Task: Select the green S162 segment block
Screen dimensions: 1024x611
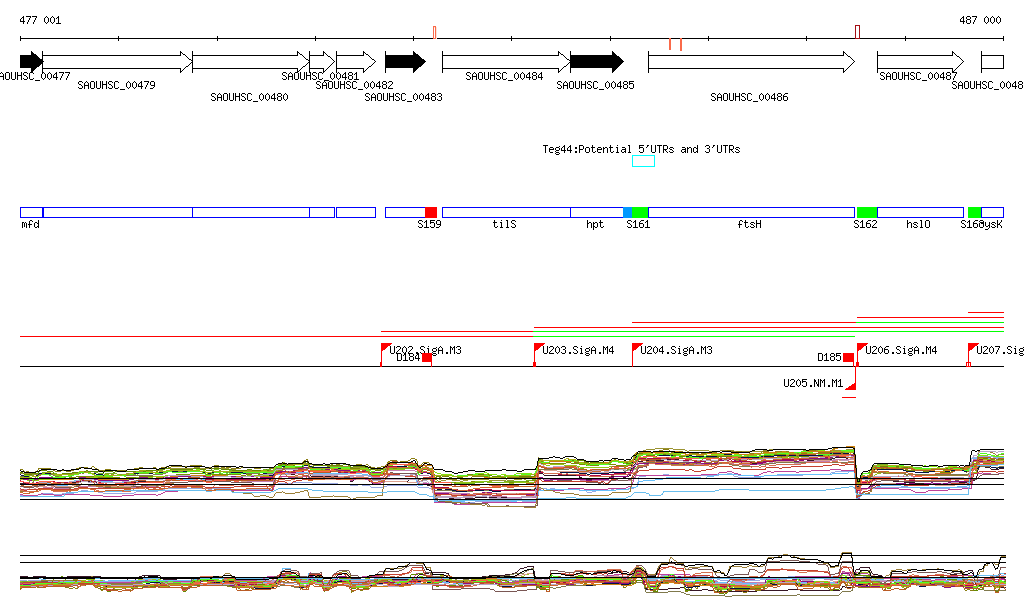Action: coord(867,212)
